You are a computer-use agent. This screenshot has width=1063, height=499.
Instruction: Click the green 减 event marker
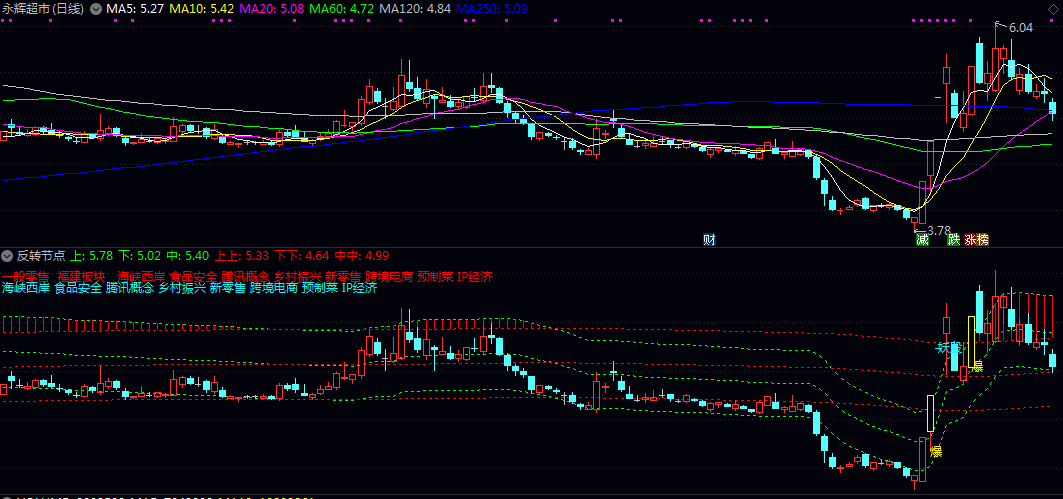[921, 240]
